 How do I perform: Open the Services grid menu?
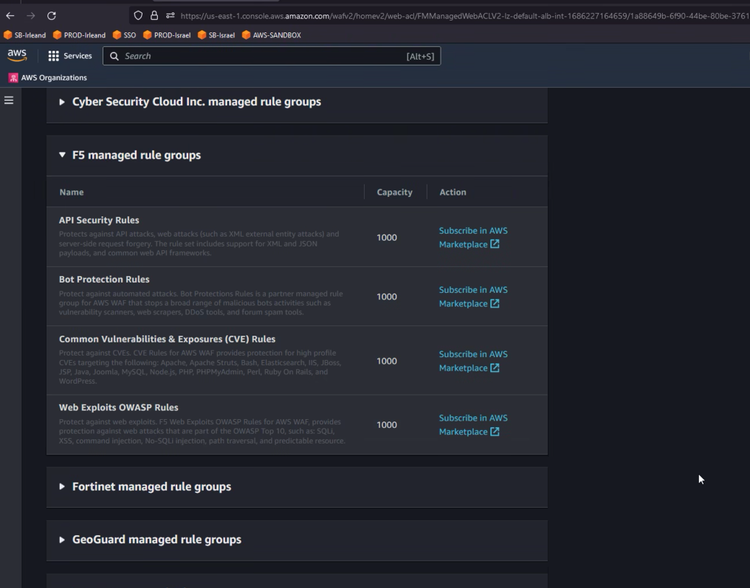pyautogui.click(x=71, y=56)
